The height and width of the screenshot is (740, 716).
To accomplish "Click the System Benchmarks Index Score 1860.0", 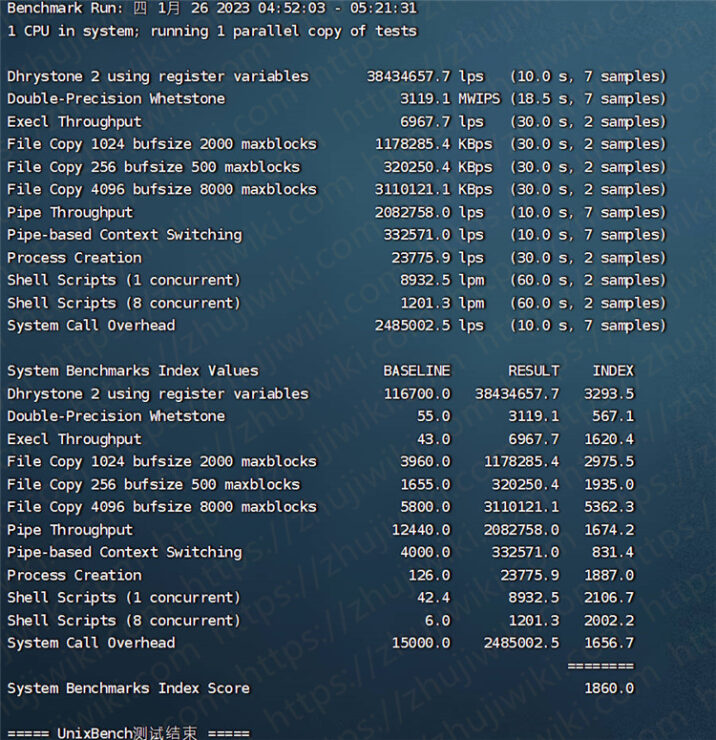I will [609, 688].
